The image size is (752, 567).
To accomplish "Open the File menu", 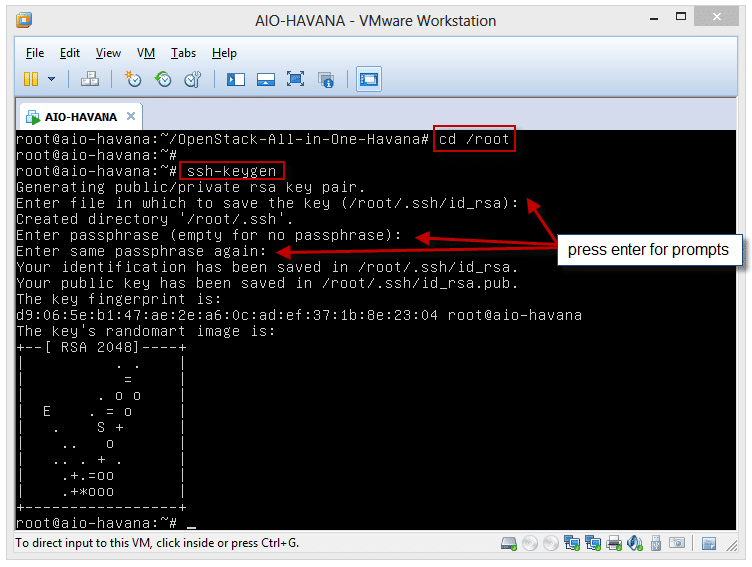I will click(x=35, y=53).
